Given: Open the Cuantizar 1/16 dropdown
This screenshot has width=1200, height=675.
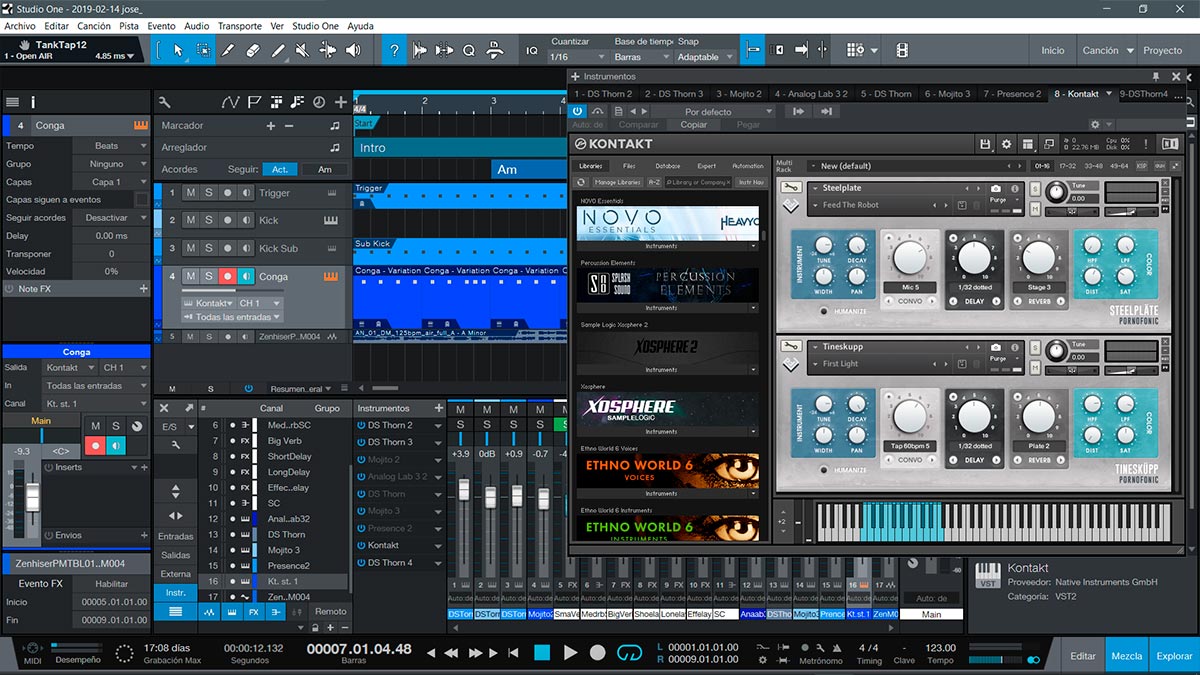Looking at the screenshot, I should click(x=576, y=57).
